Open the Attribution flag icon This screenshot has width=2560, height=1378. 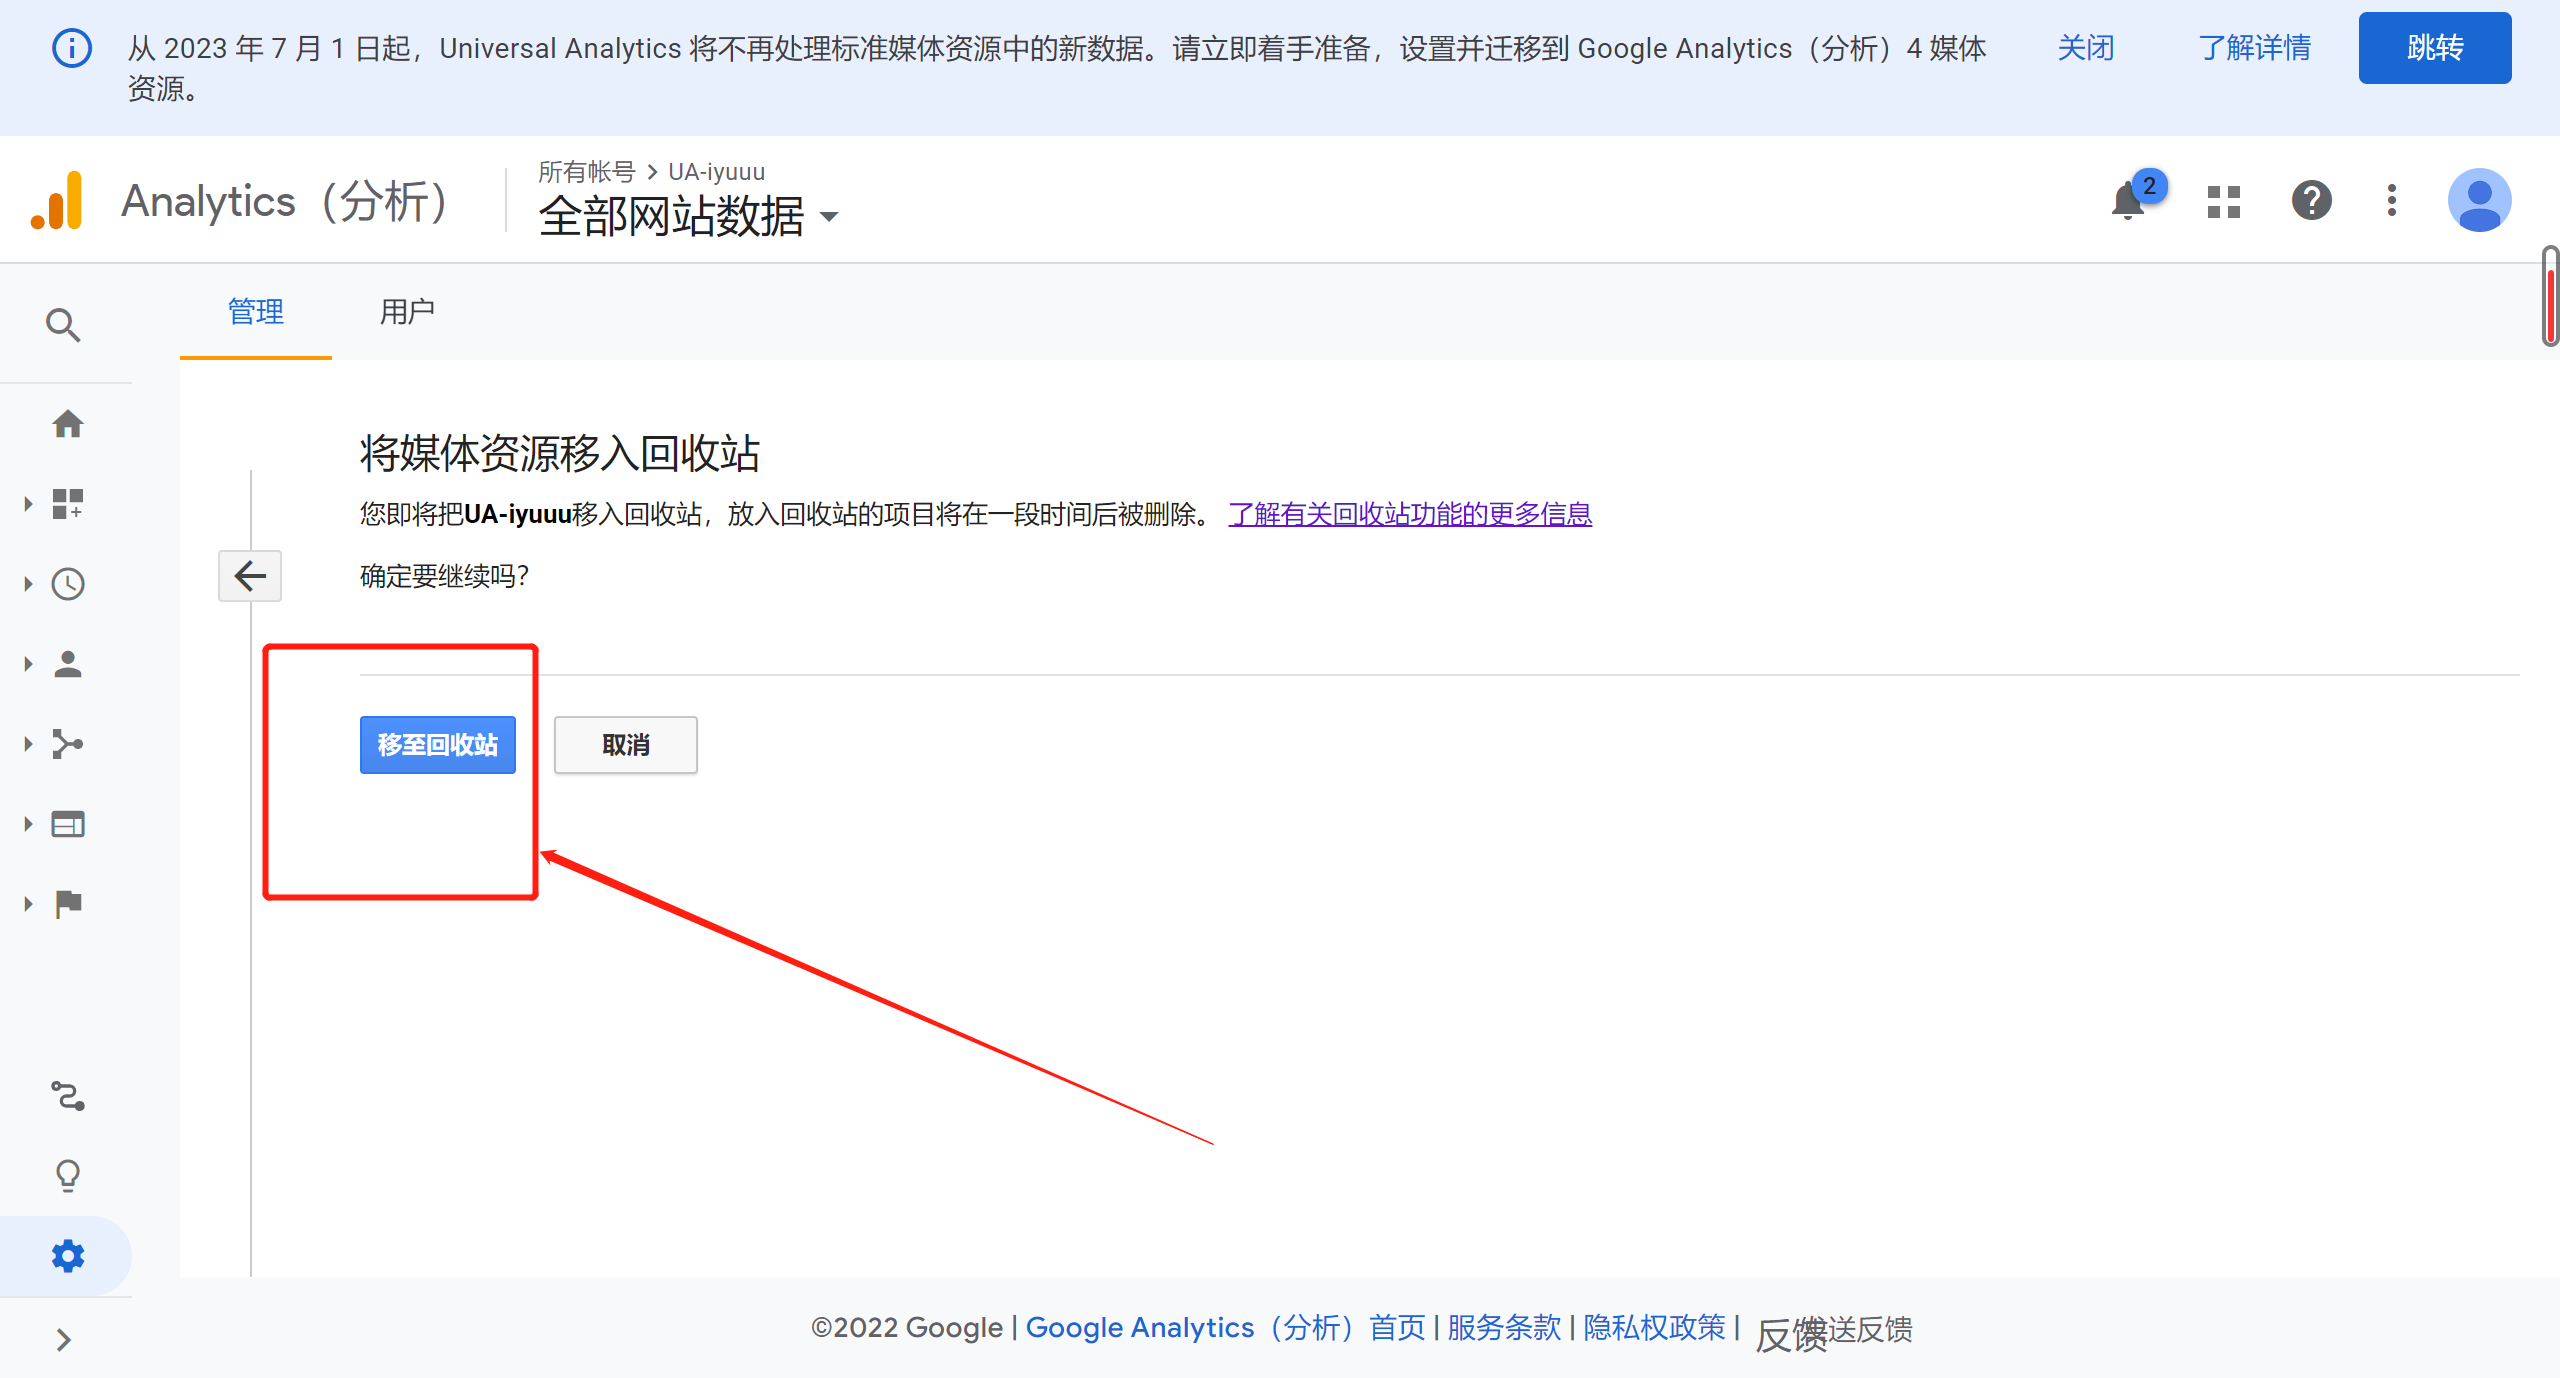[67, 903]
